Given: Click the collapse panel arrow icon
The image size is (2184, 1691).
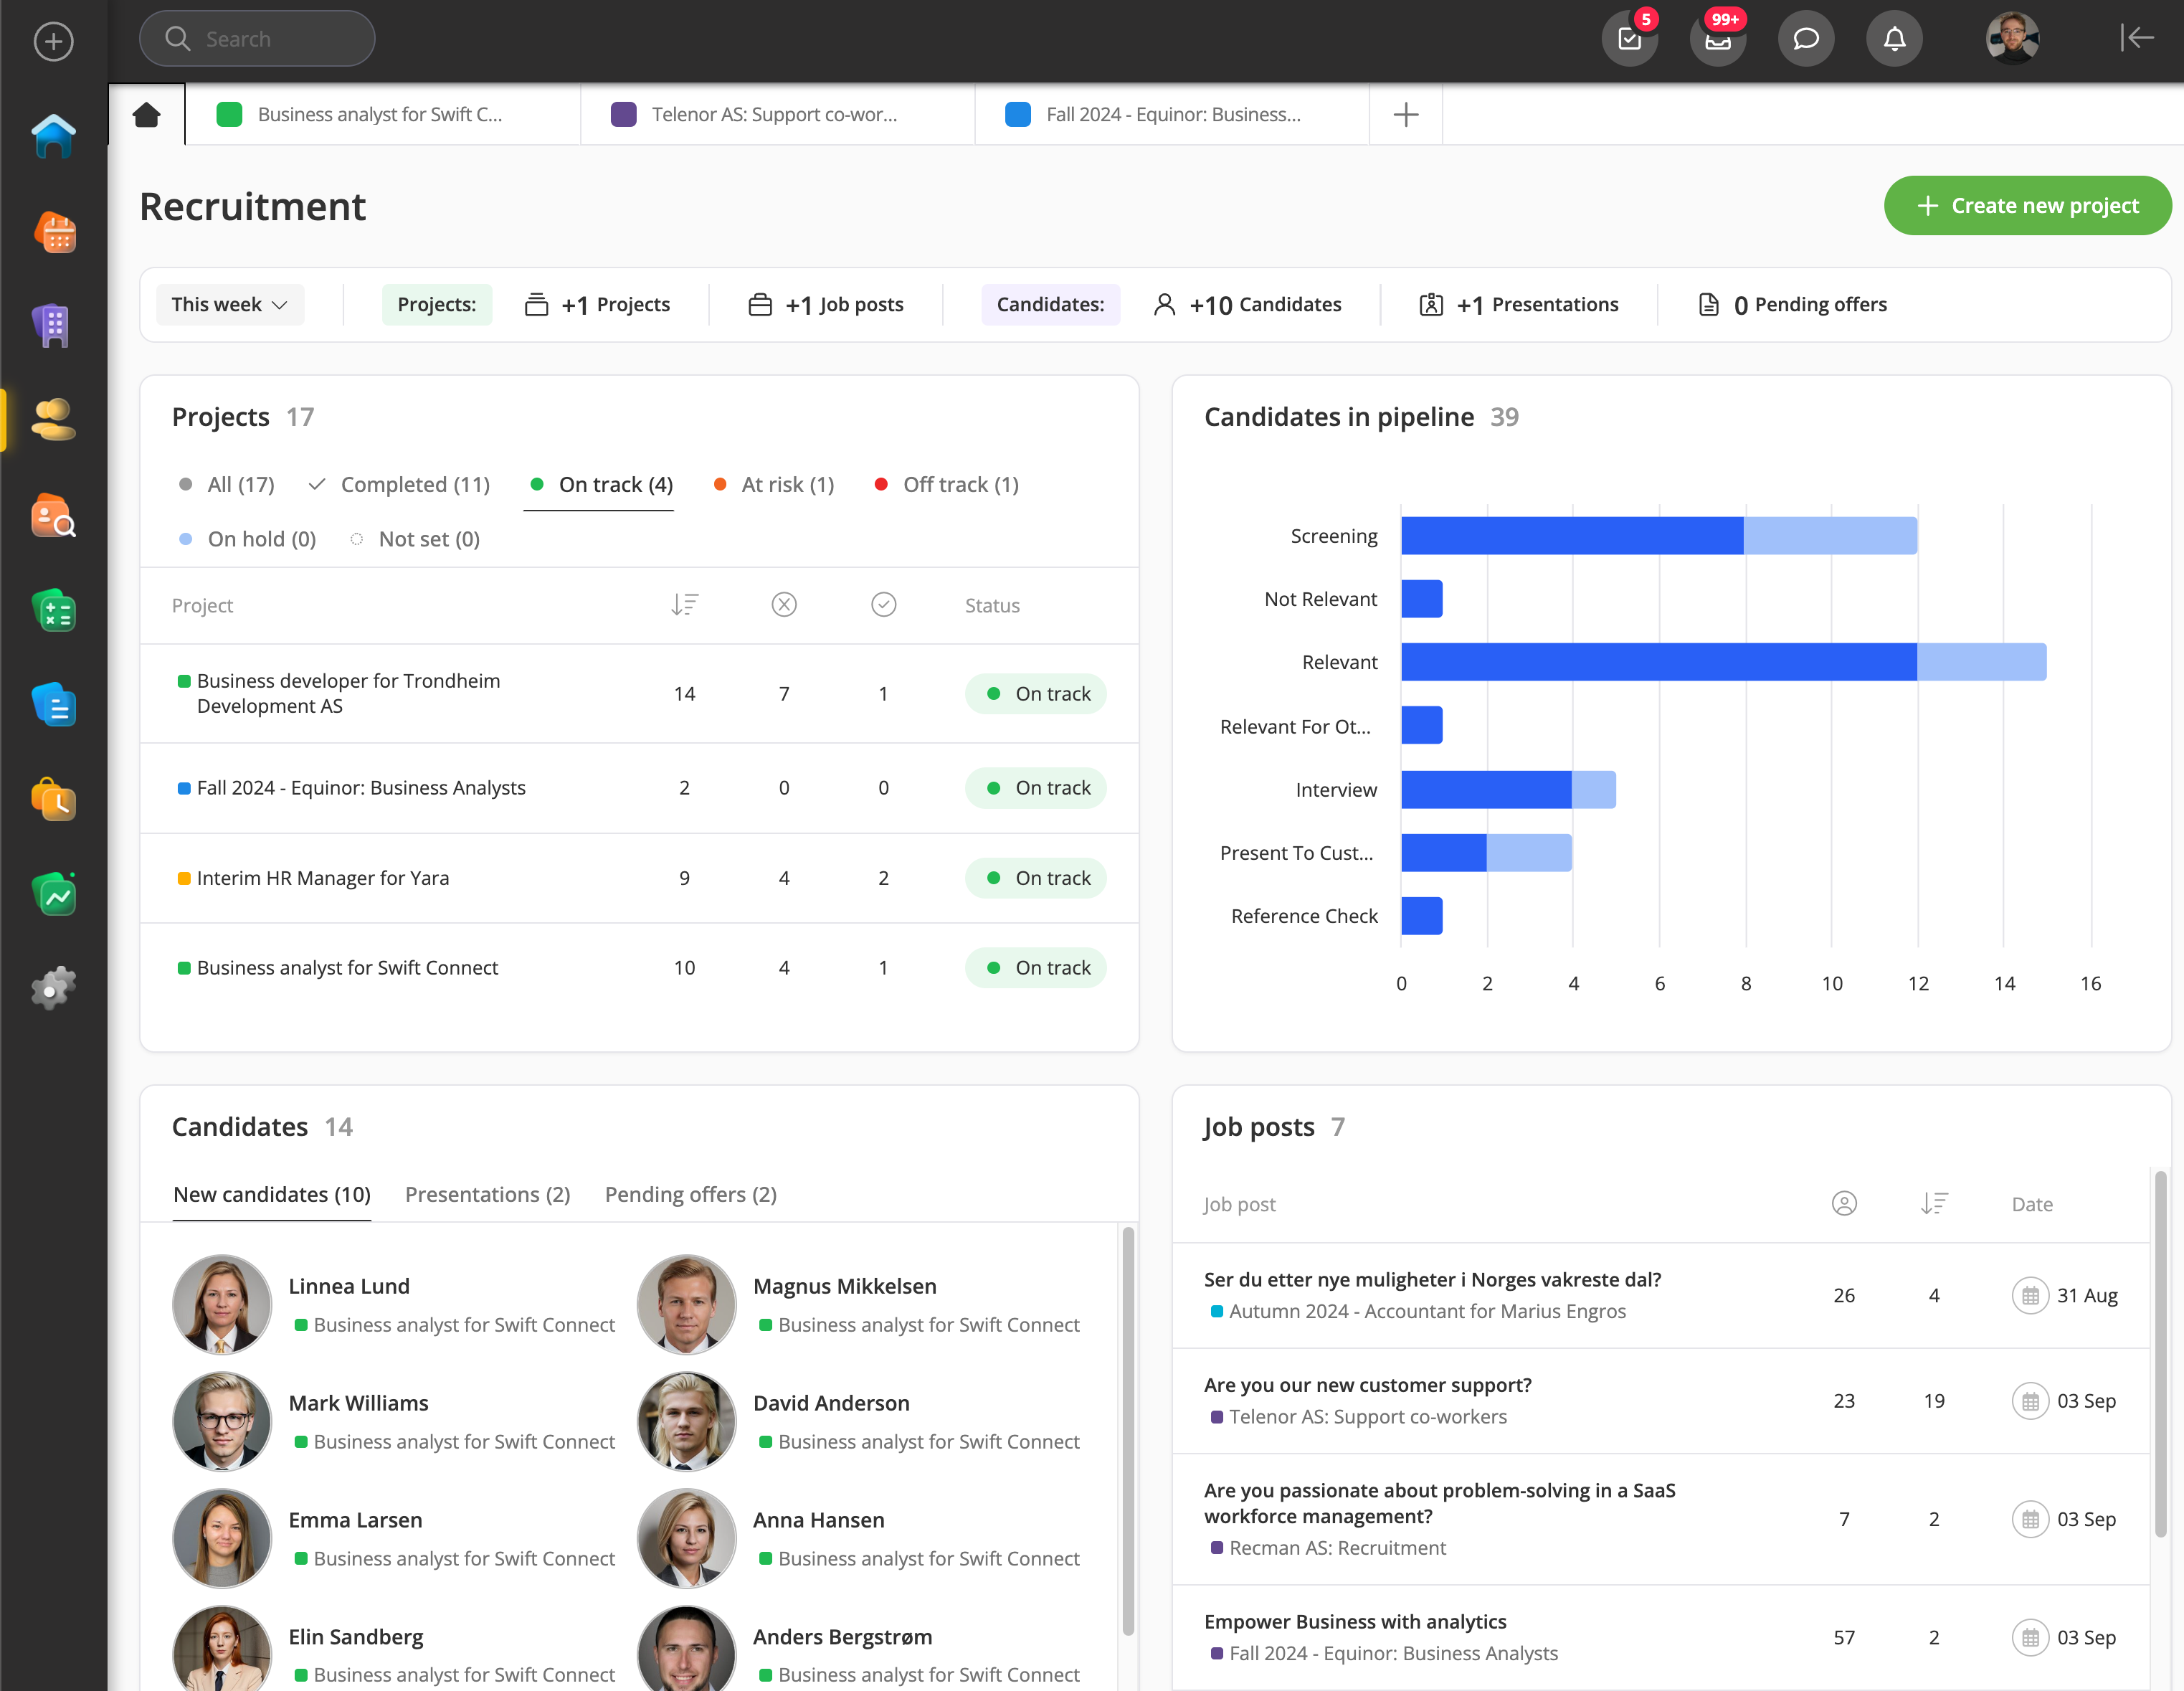Looking at the screenshot, I should coord(2136,38).
